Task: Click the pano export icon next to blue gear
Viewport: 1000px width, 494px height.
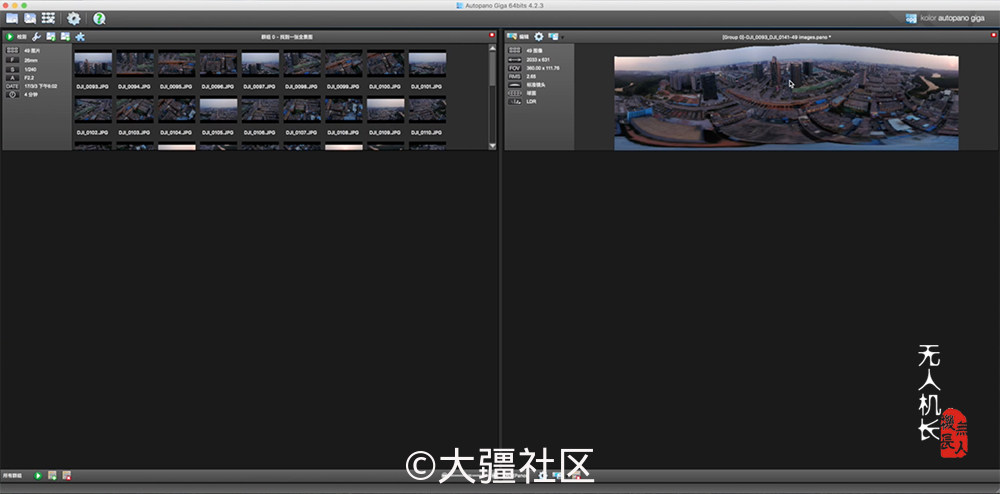Action: pos(553,37)
